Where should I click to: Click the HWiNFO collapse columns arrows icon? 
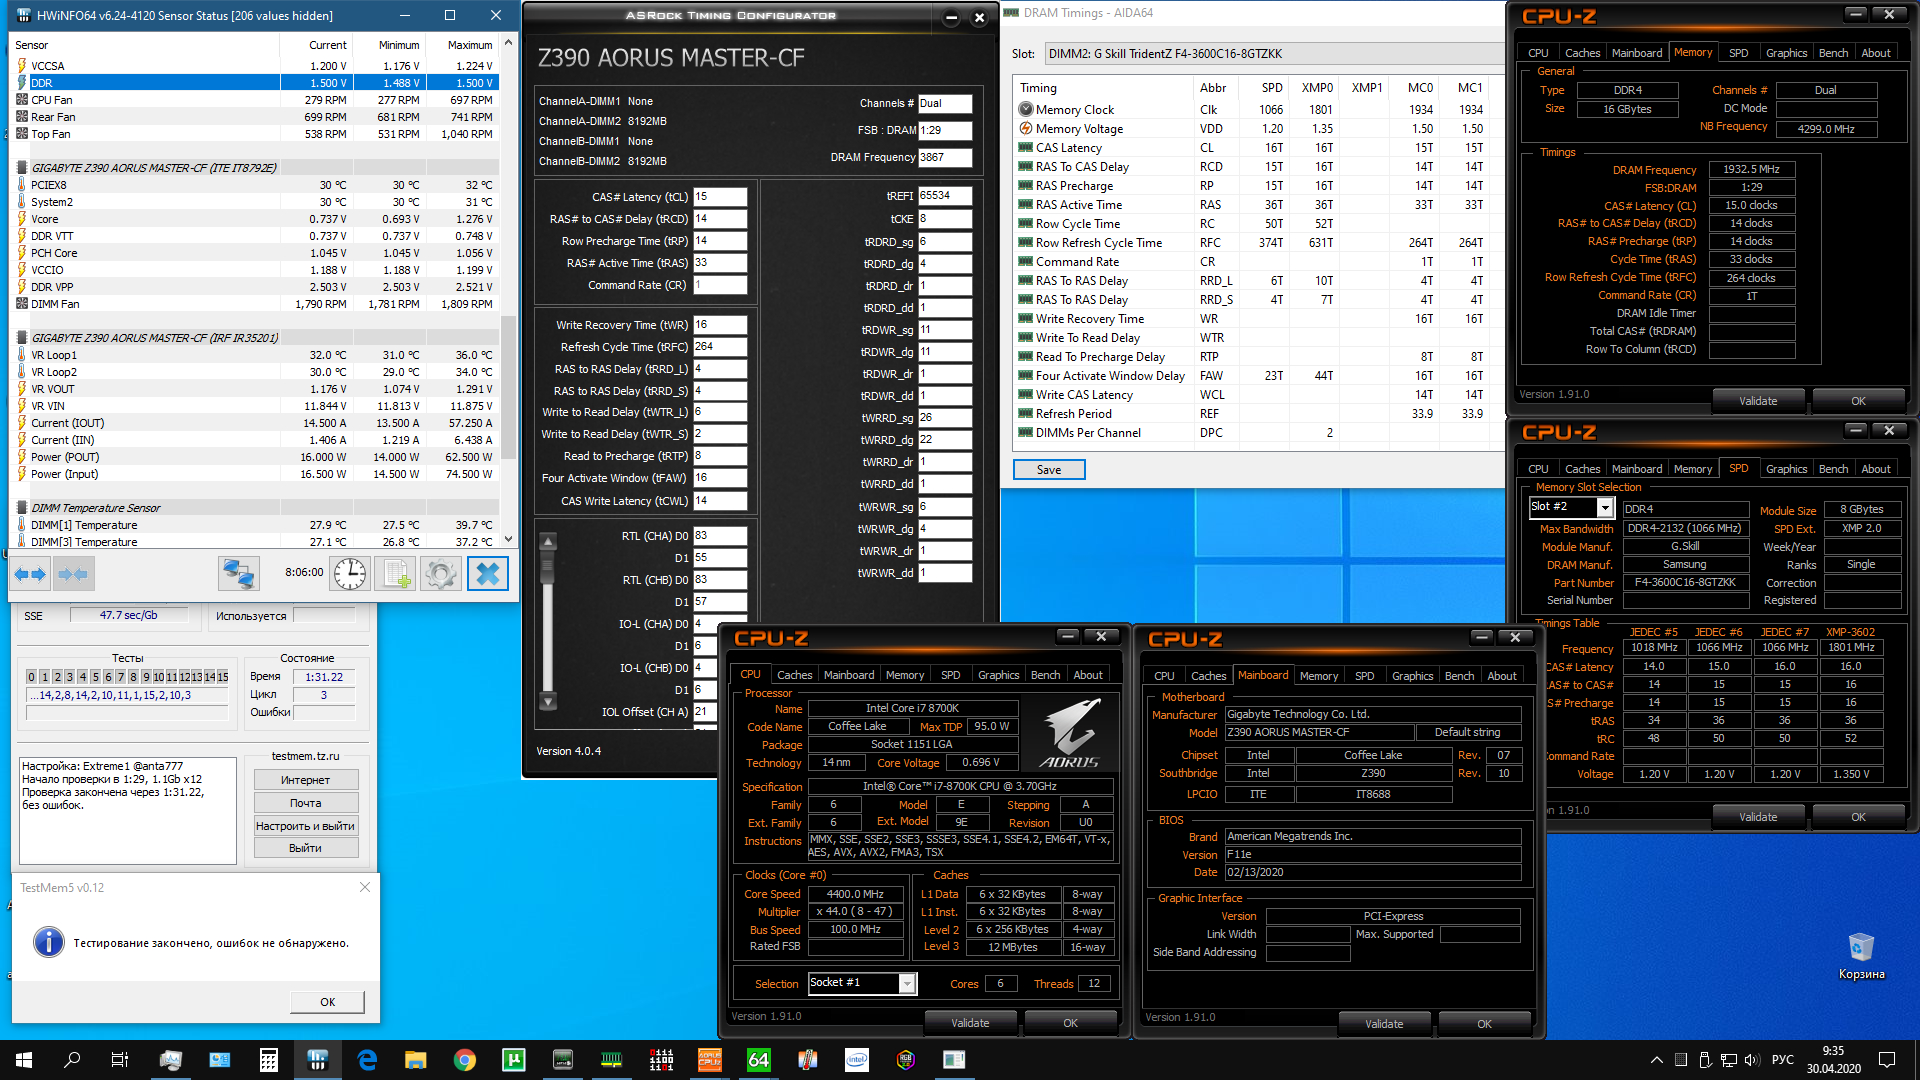pyautogui.click(x=74, y=574)
